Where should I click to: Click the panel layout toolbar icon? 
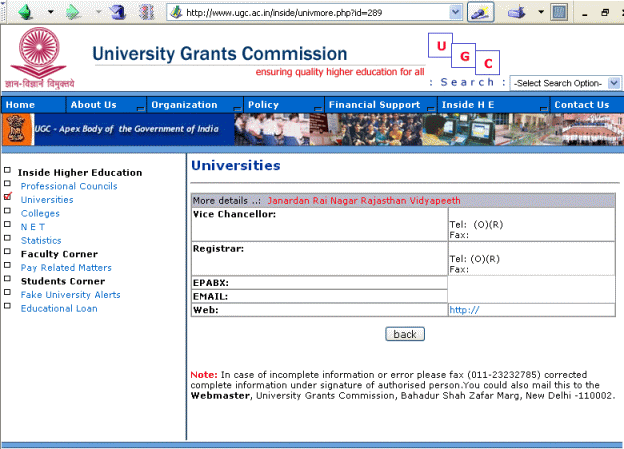click(x=559, y=12)
